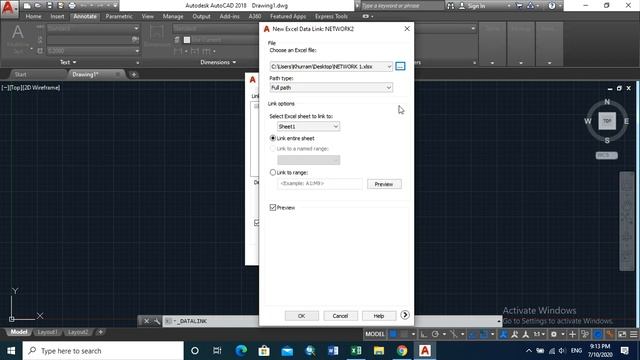Viewport: 640px width, 360px height.
Task: Toggle grid display in the status bar
Action: [393, 334]
